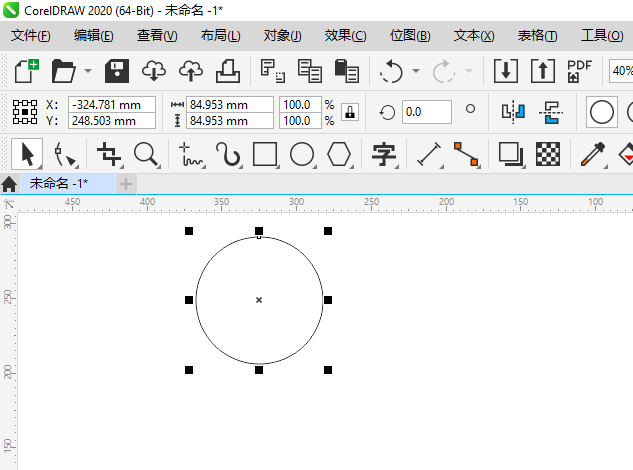Image resolution: width=633 pixels, height=470 pixels.
Task: Mirror the object vertically
Action: tap(551, 112)
